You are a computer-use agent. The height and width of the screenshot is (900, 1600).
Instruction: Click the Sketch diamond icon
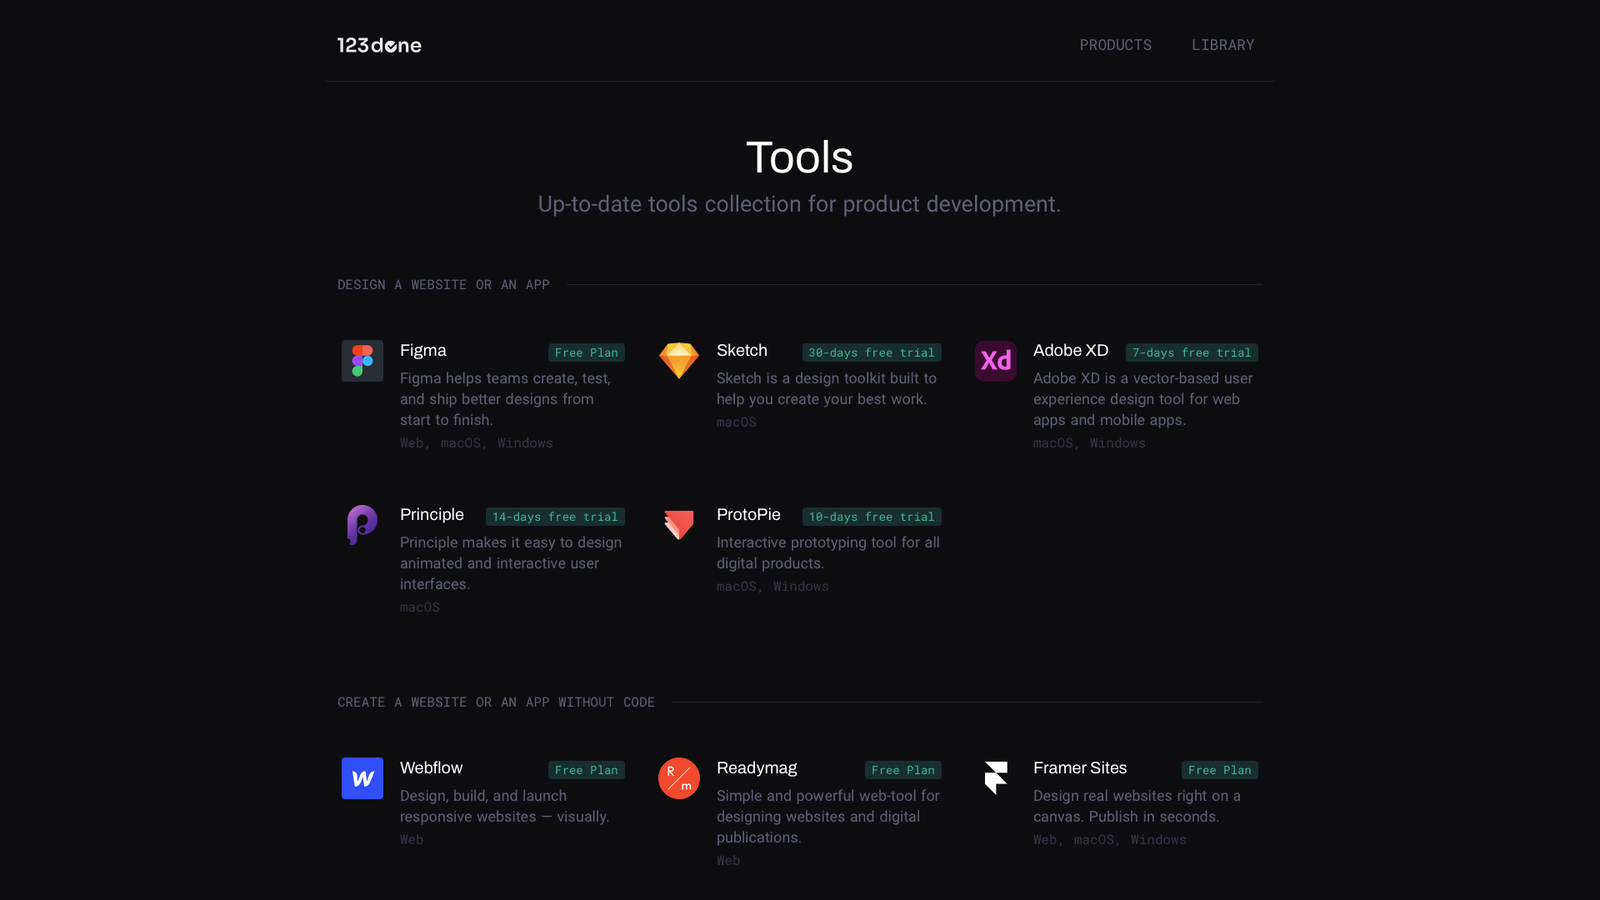click(x=678, y=361)
